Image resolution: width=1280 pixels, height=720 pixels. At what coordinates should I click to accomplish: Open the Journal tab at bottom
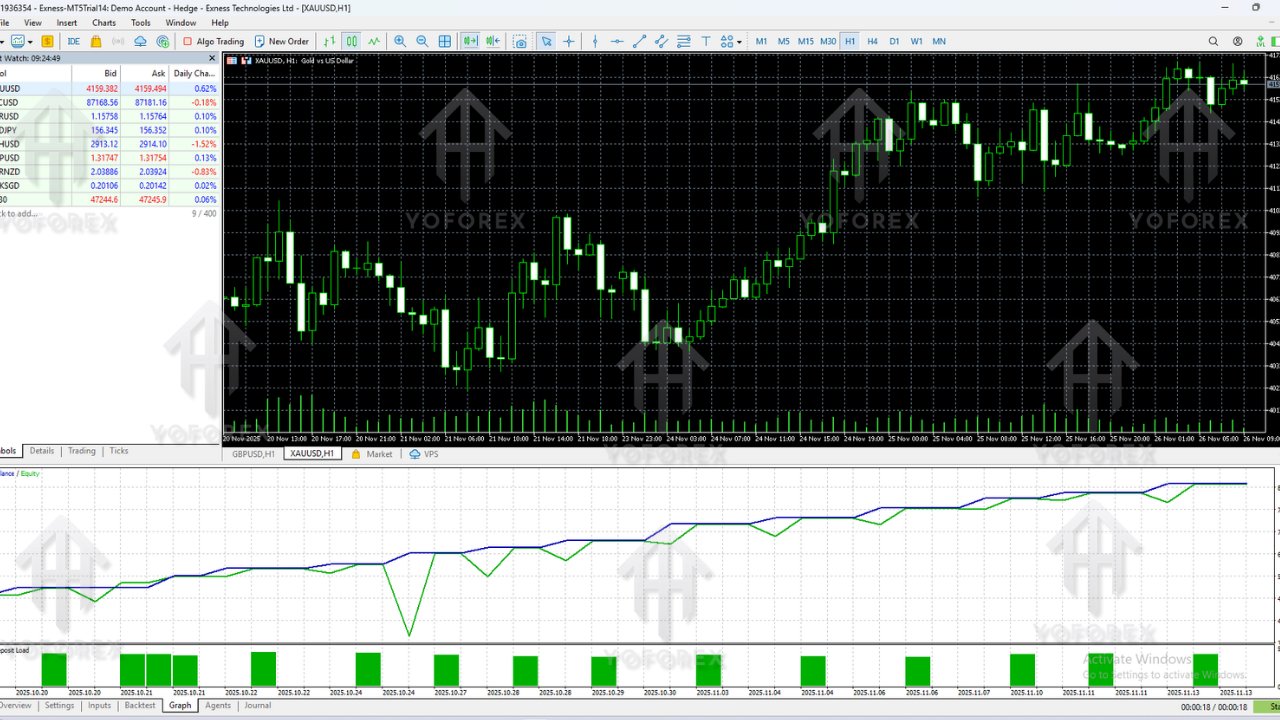[257, 705]
